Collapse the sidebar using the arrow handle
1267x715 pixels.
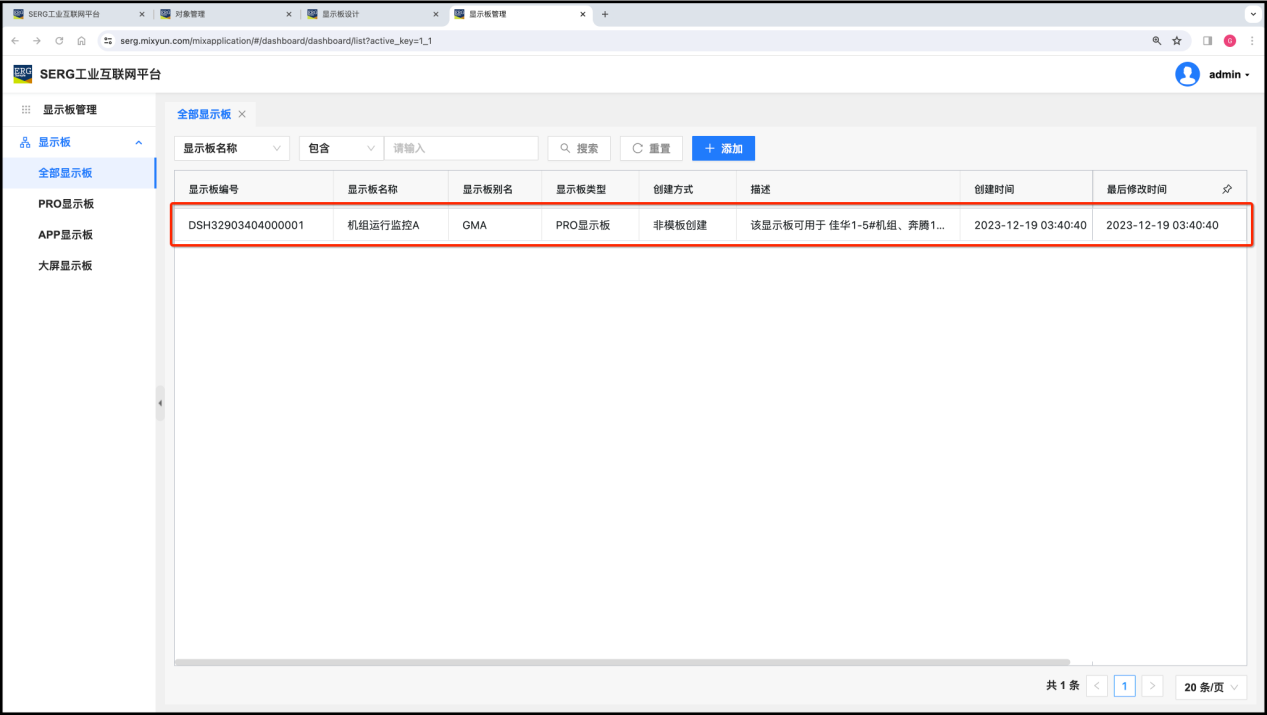point(160,403)
